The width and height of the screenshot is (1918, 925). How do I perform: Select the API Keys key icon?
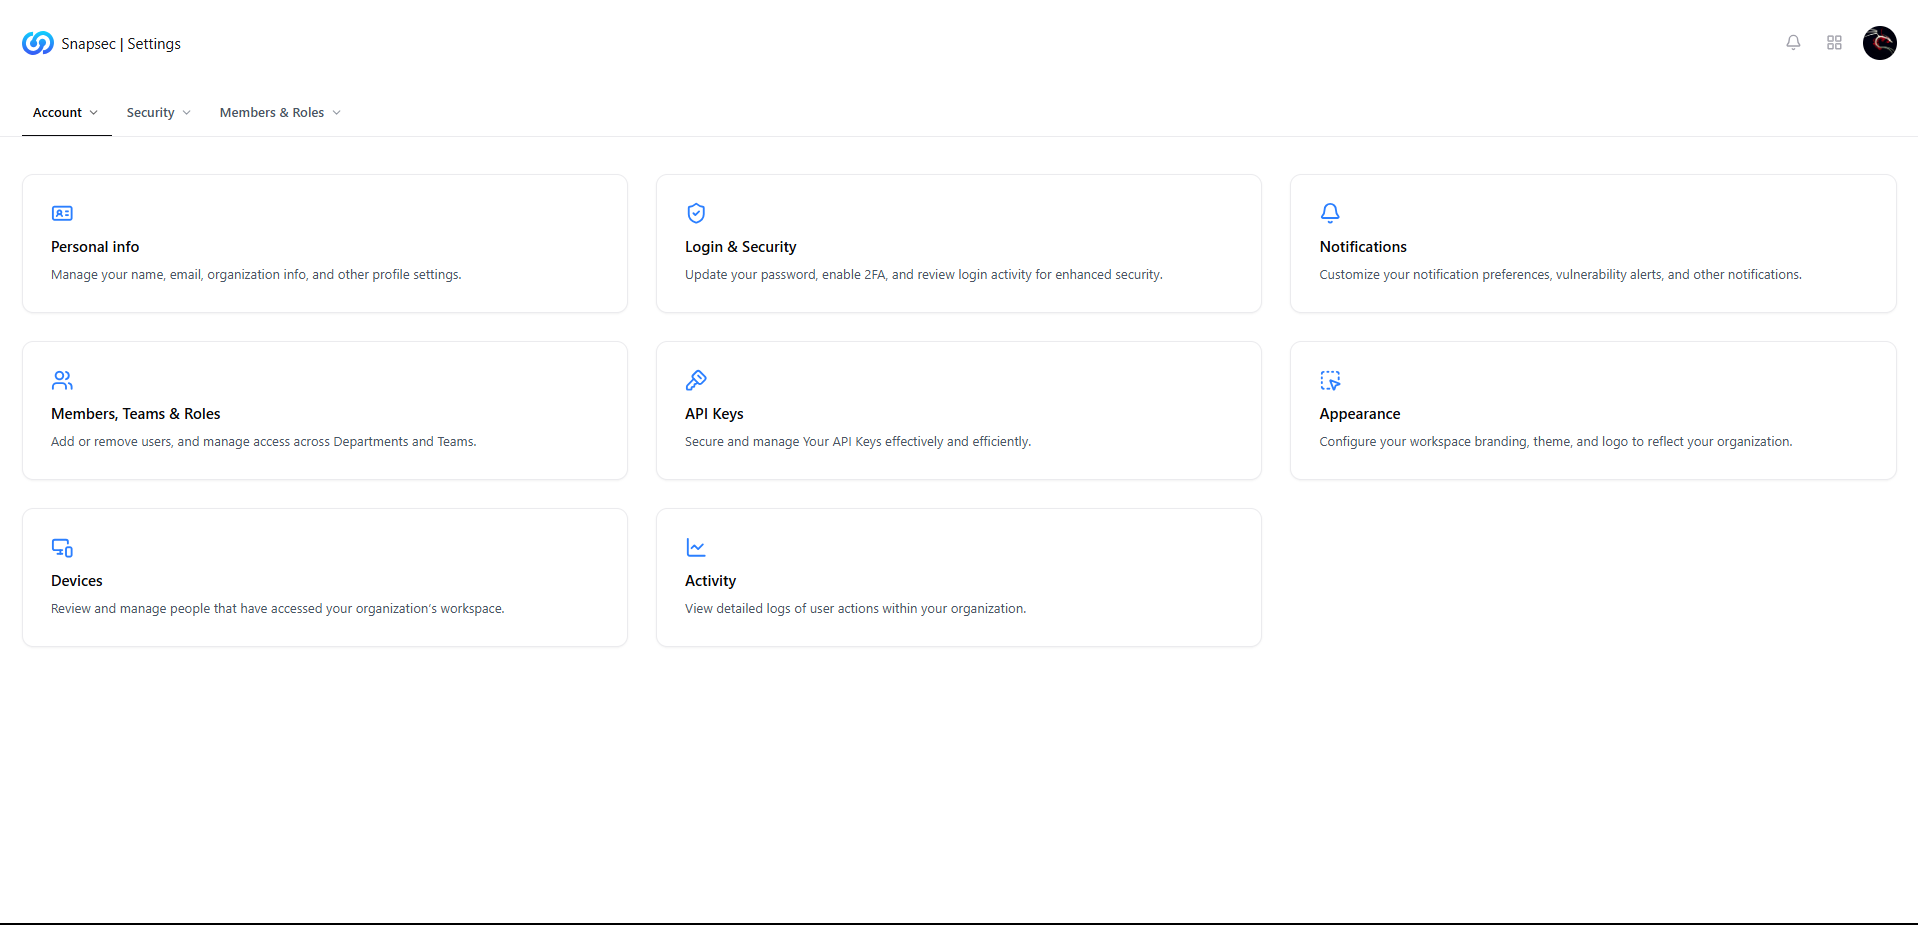pyautogui.click(x=696, y=380)
